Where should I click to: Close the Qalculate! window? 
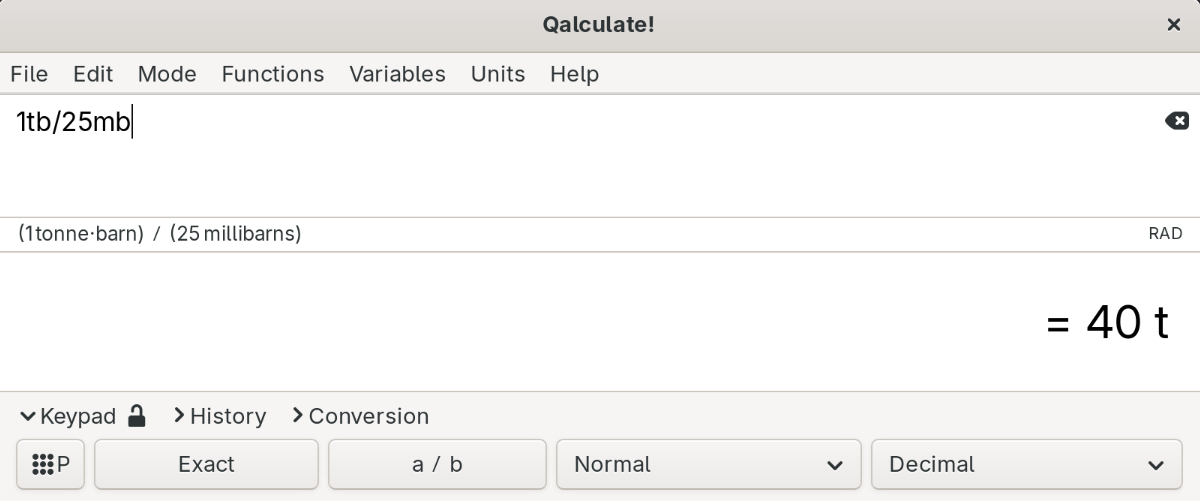[x=1174, y=25]
